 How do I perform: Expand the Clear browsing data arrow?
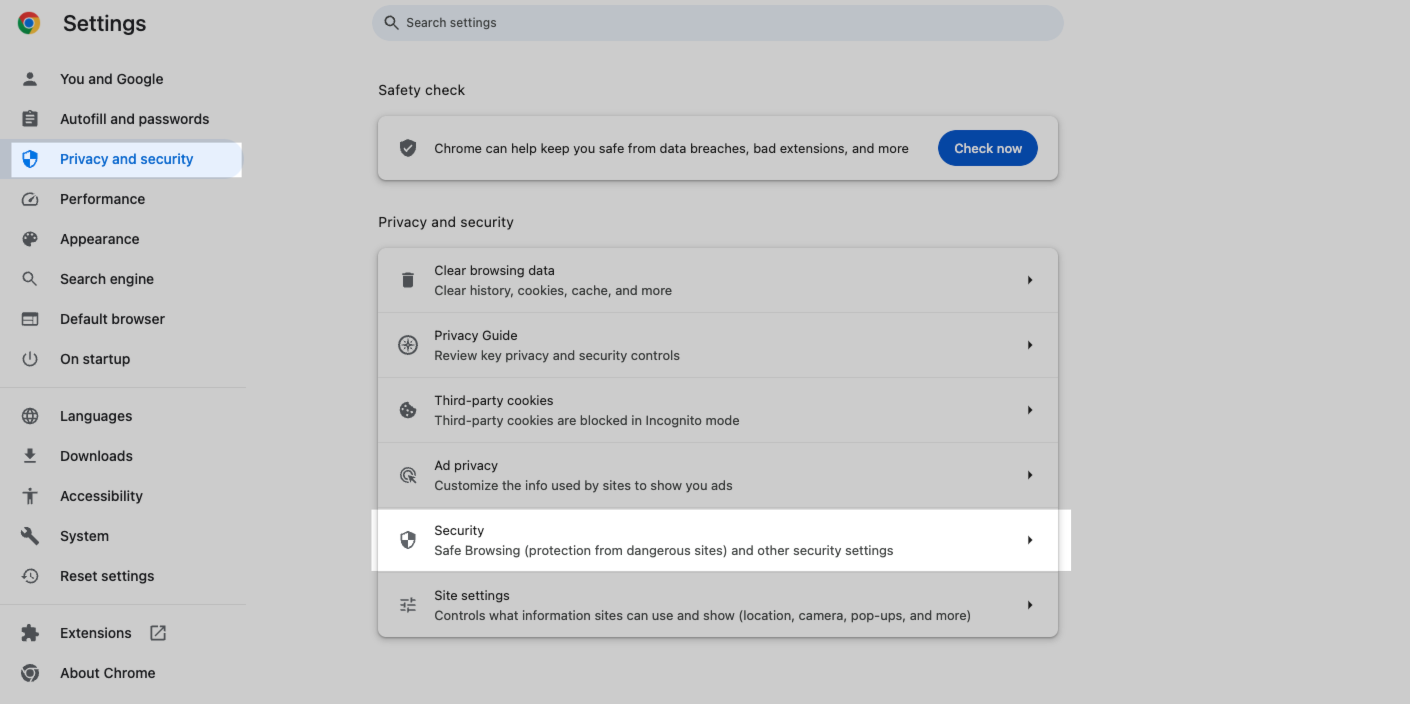click(x=1029, y=280)
